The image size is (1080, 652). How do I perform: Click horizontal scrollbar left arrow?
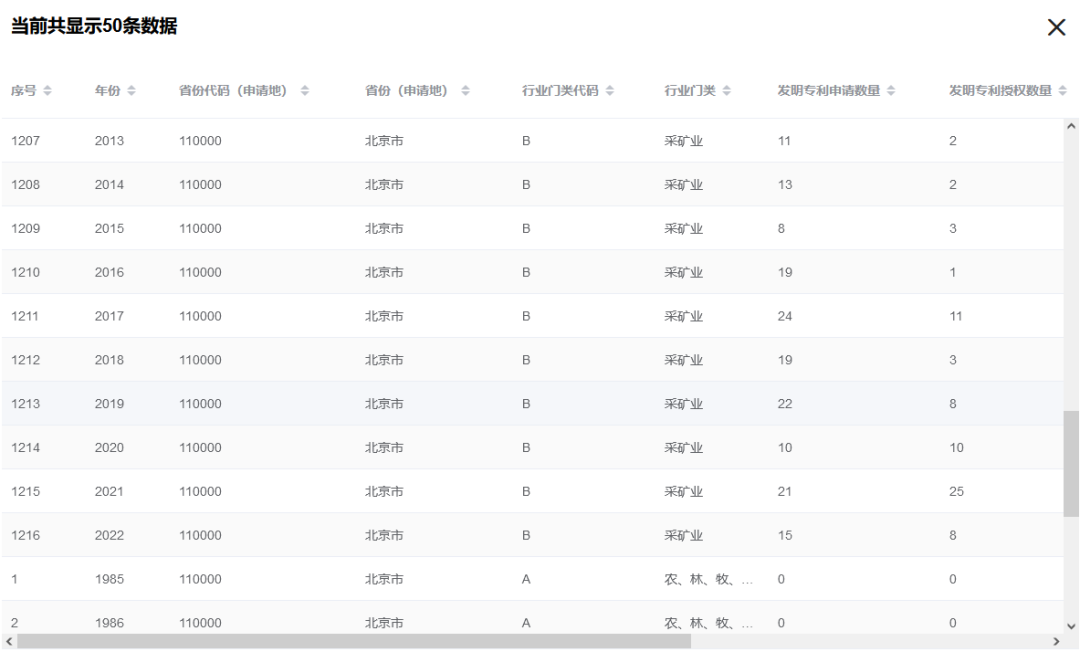(x=8, y=642)
